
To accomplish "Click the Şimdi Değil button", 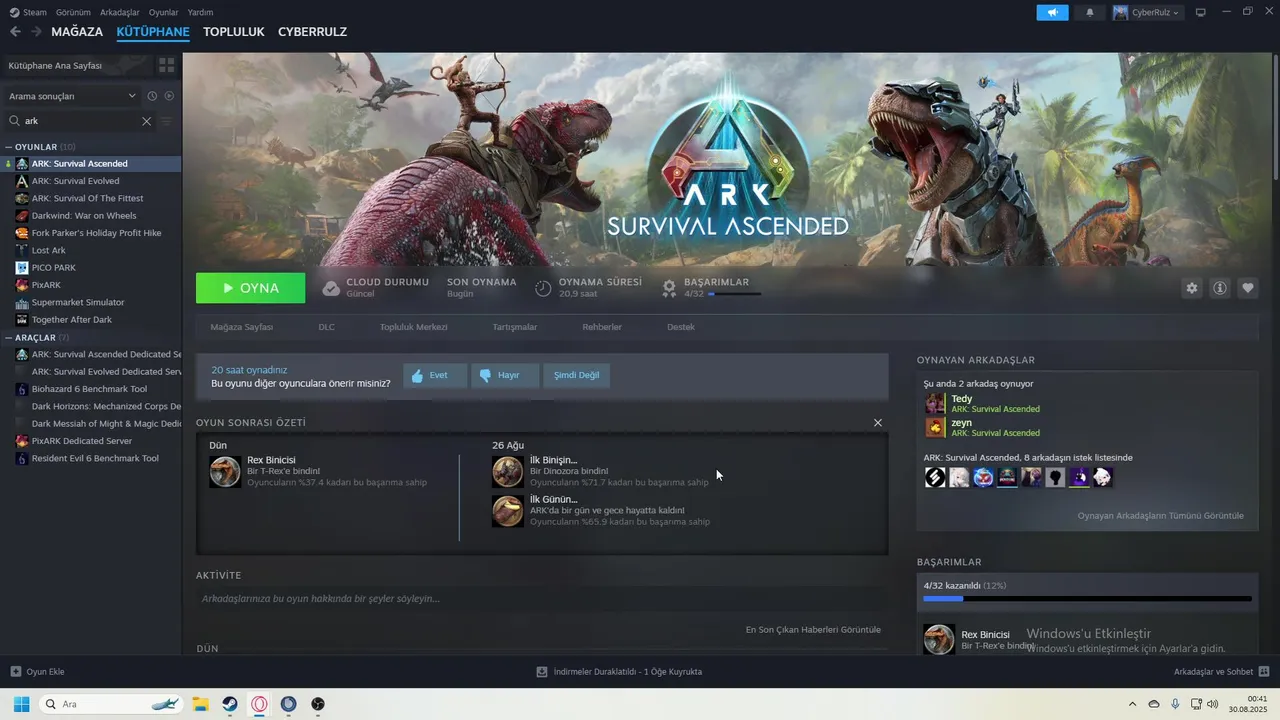I will [x=577, y=375].
